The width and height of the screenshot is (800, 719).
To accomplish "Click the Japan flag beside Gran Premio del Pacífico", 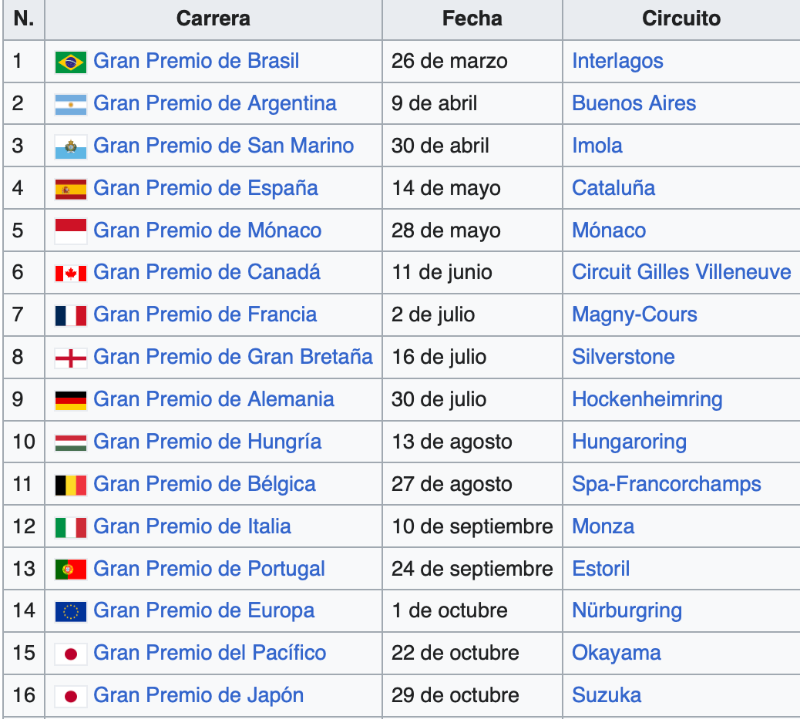I will tap(70, 654).
